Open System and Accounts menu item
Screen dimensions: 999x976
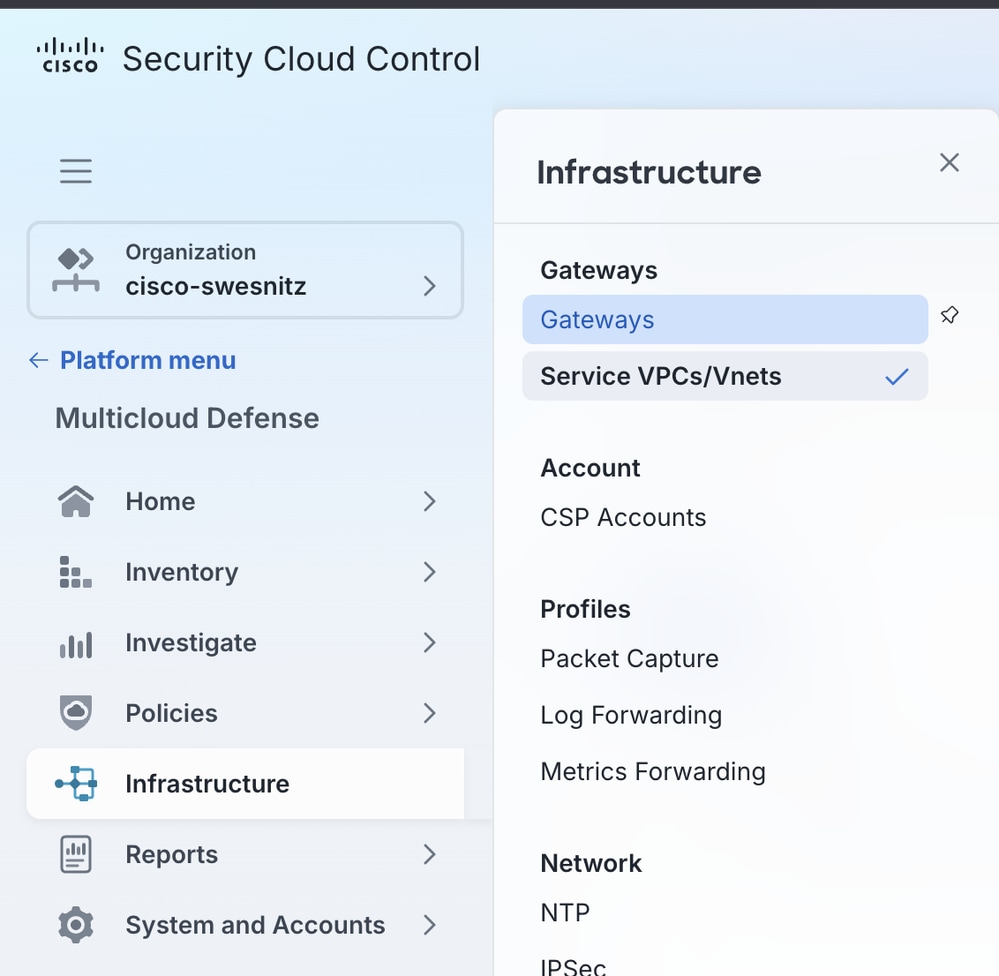point(245,924)
